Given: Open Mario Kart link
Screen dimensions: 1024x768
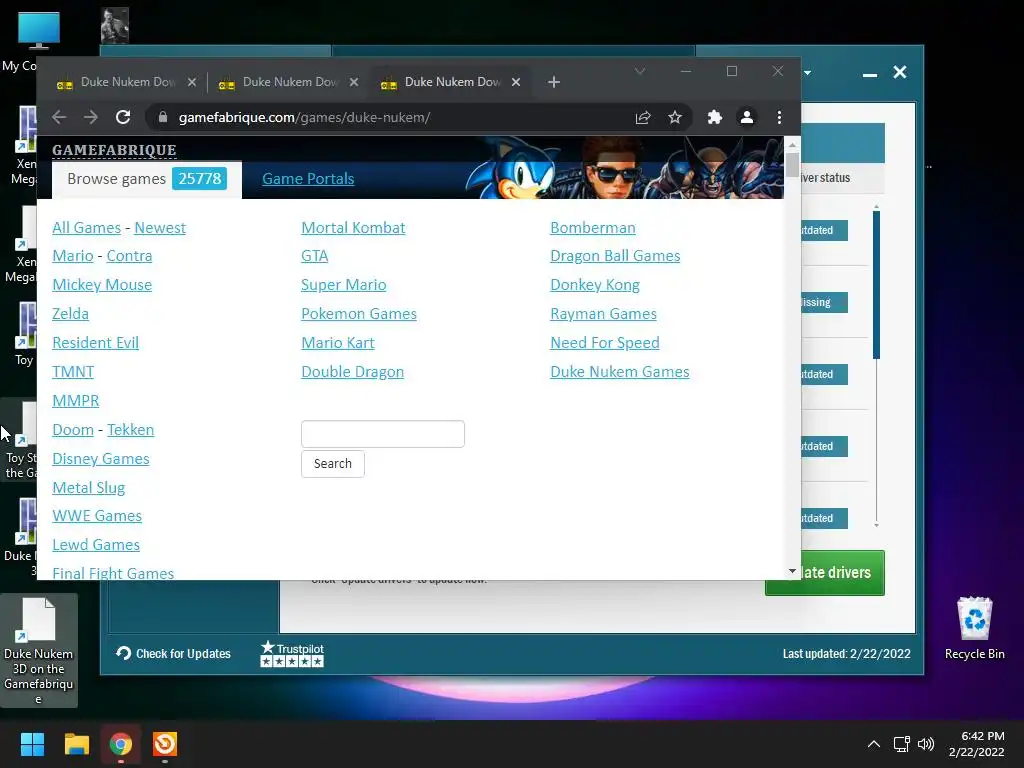Looking at the screenshot, I should click(338, 343).
